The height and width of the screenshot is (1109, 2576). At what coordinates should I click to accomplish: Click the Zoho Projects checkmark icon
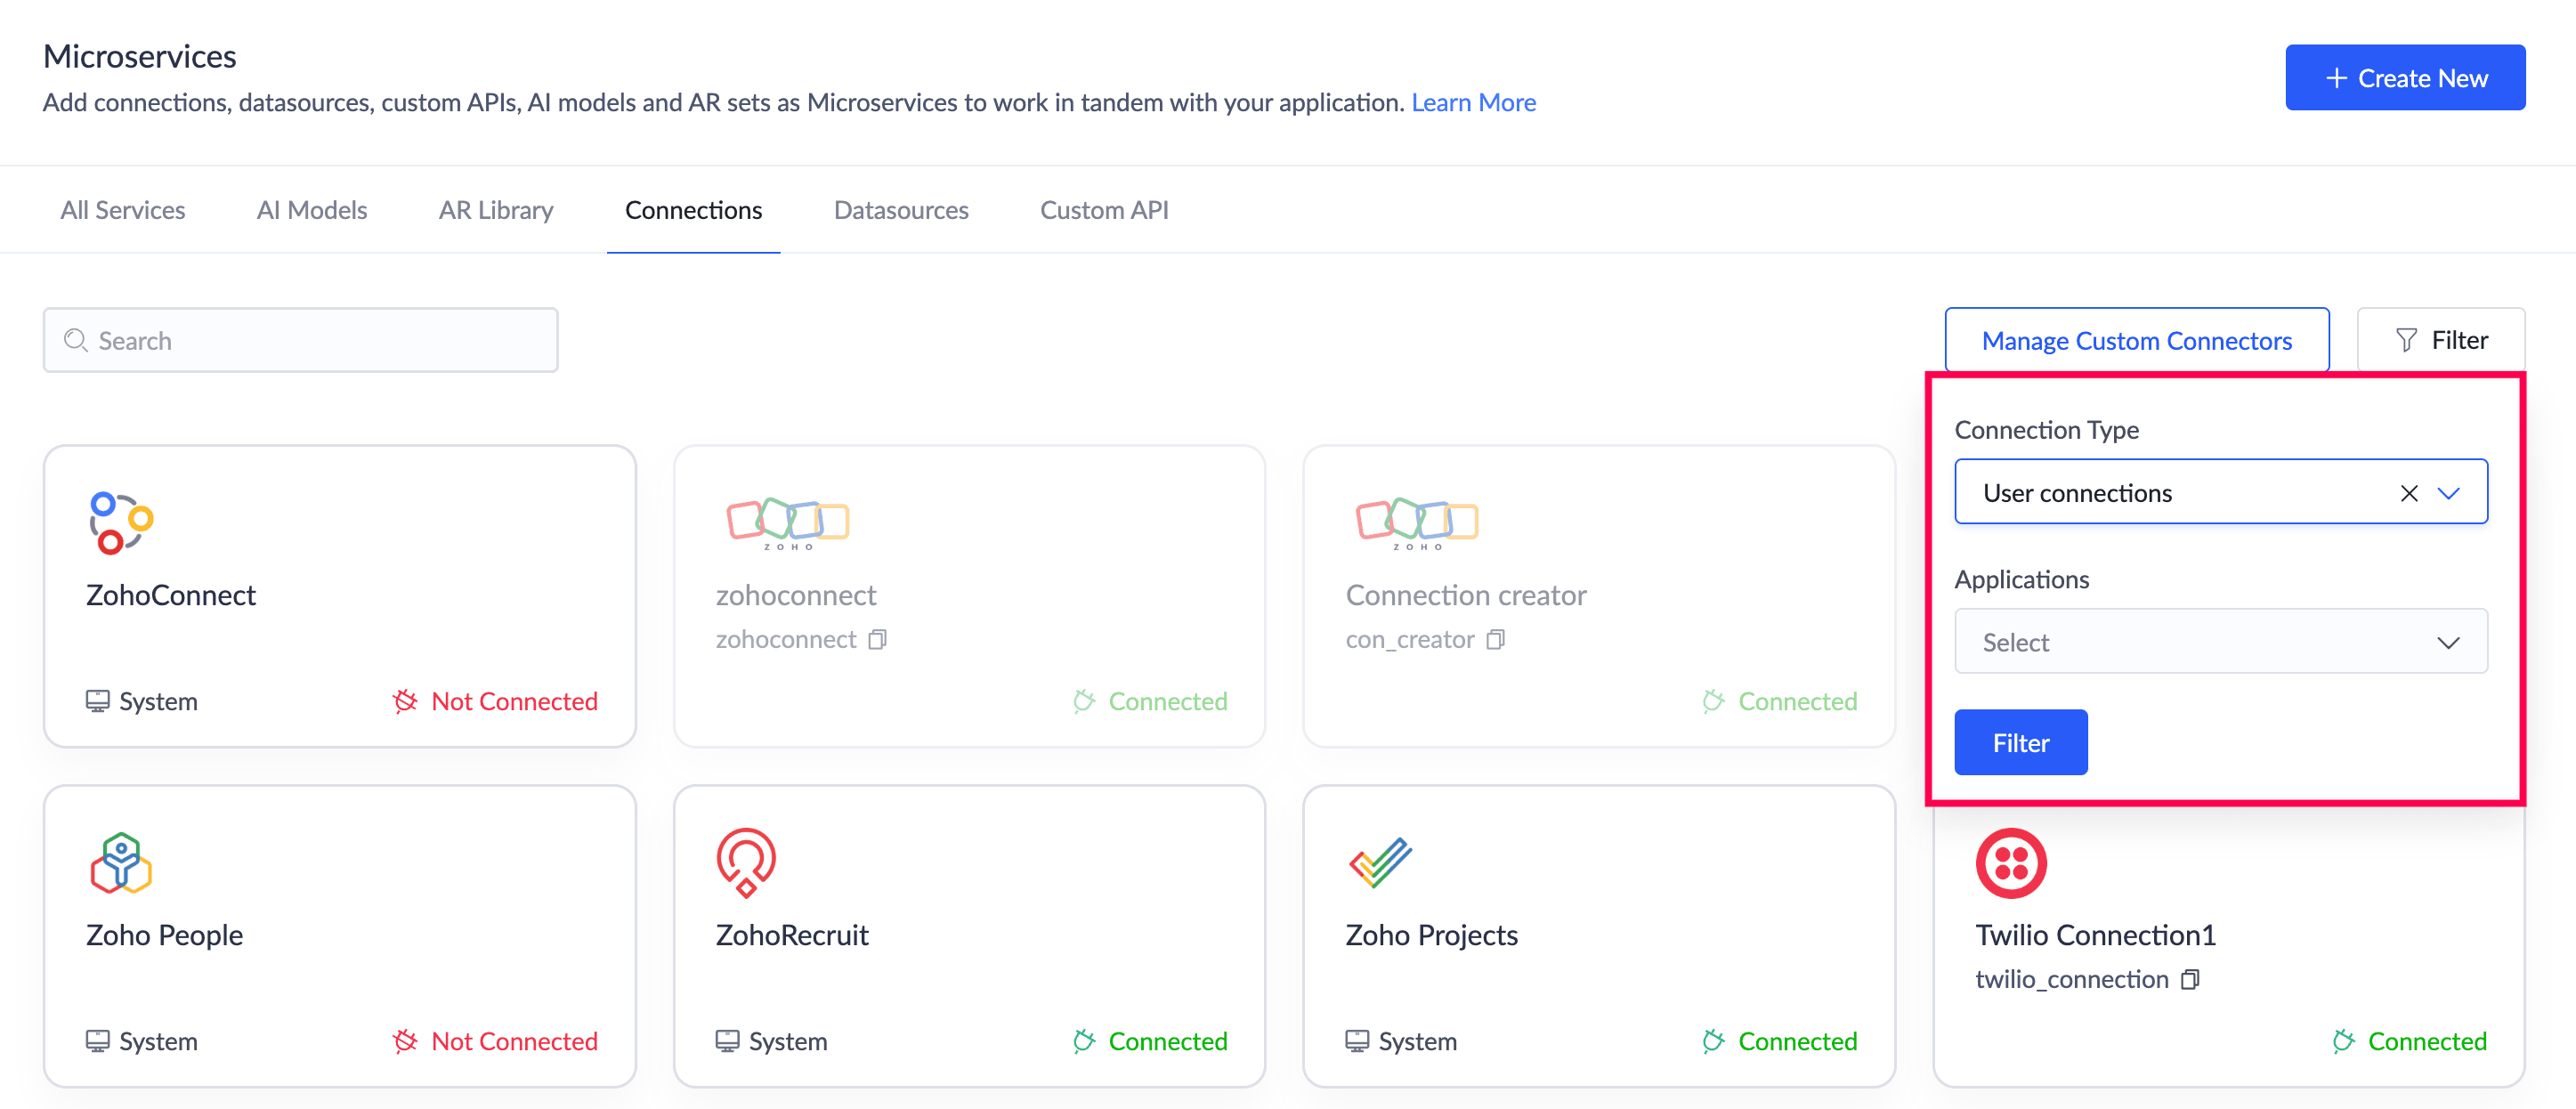tap(1380, 862)
